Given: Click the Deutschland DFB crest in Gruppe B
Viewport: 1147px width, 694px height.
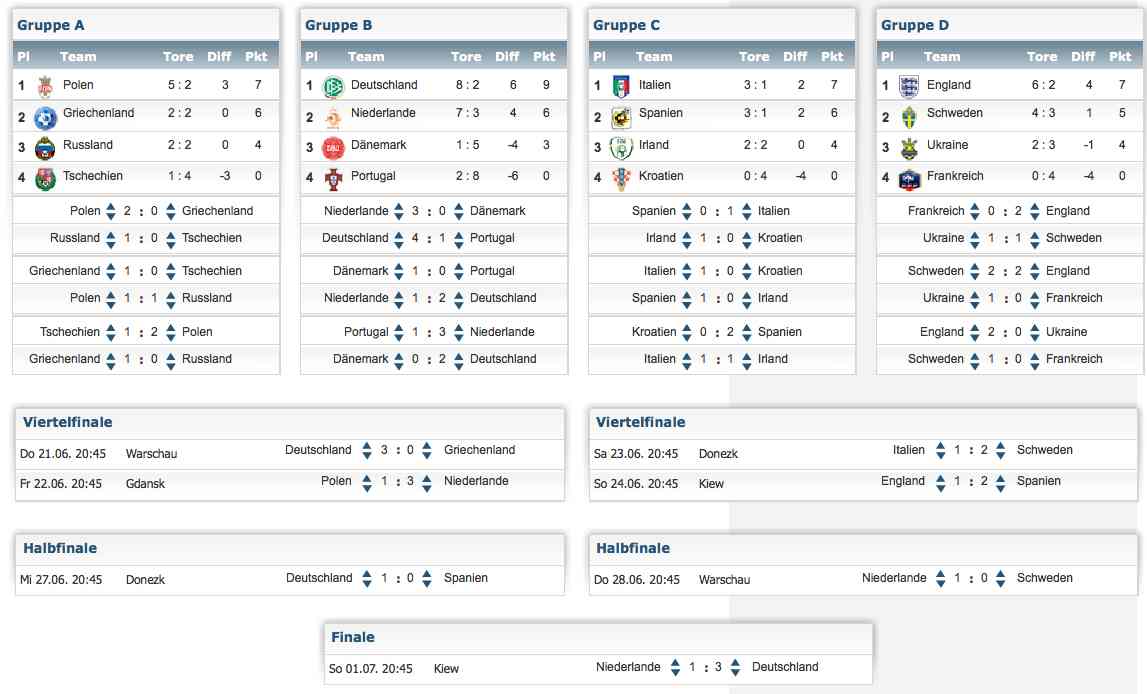Looking at the screenshot, I should point(334,86).
